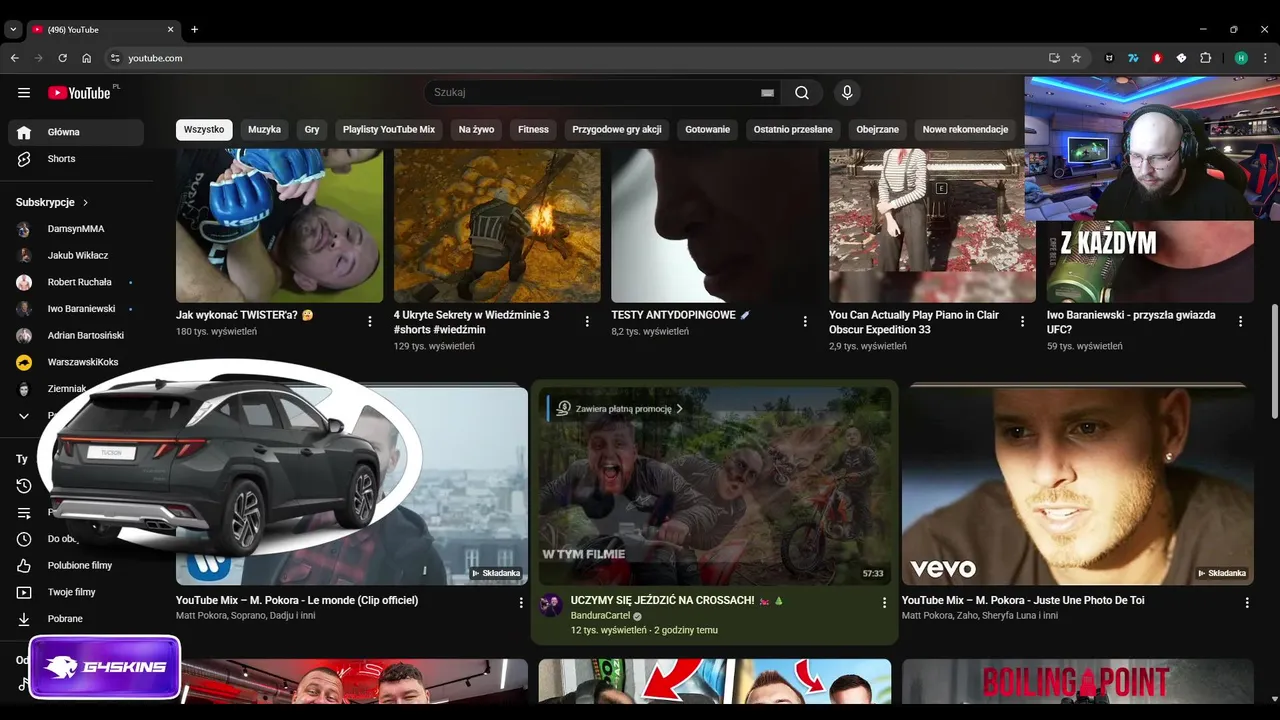The image size is (1280, 720).
Task: Open Robert Ruchała subscription
Action: 76,282
